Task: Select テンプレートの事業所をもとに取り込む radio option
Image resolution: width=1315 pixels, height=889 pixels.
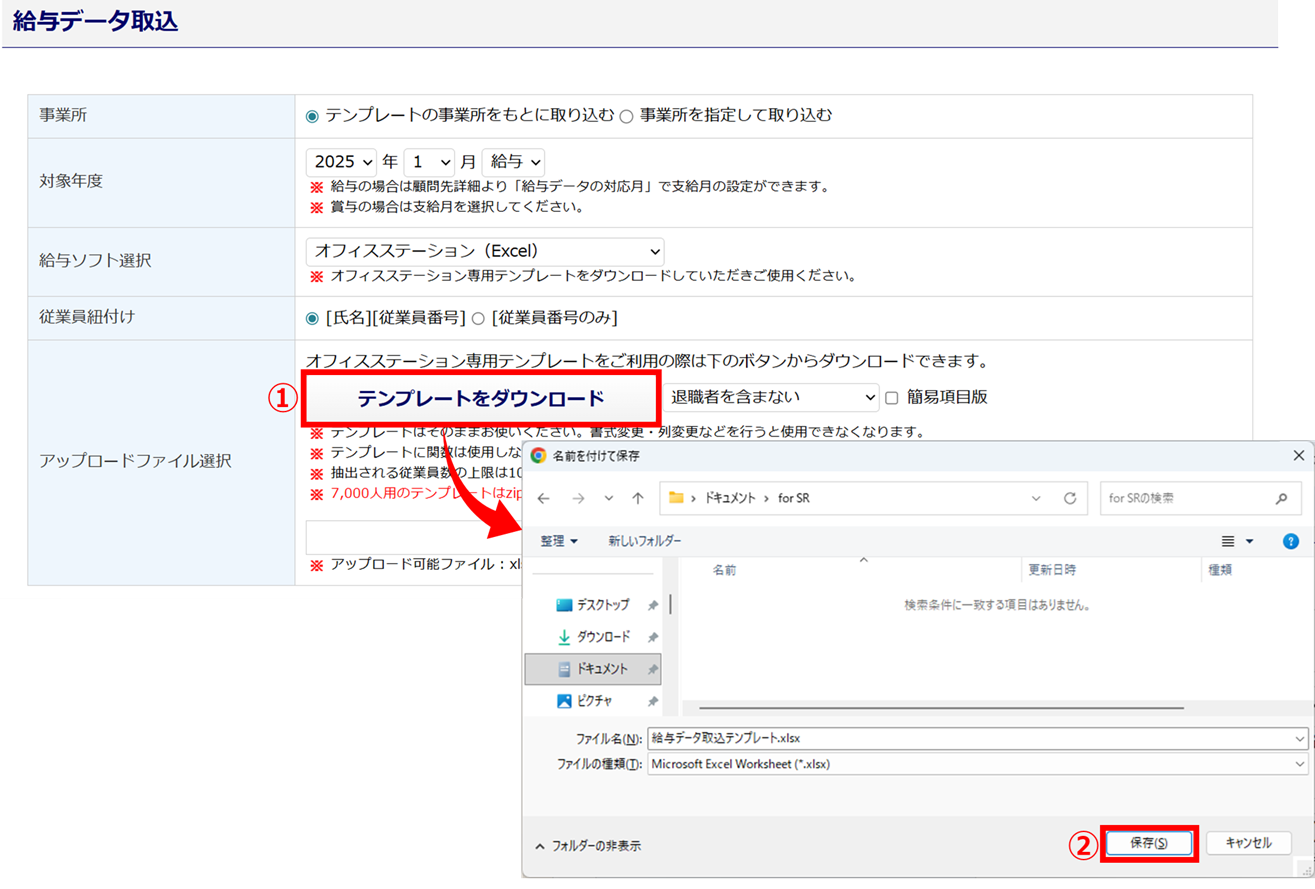Action: (x=312, y=116)
